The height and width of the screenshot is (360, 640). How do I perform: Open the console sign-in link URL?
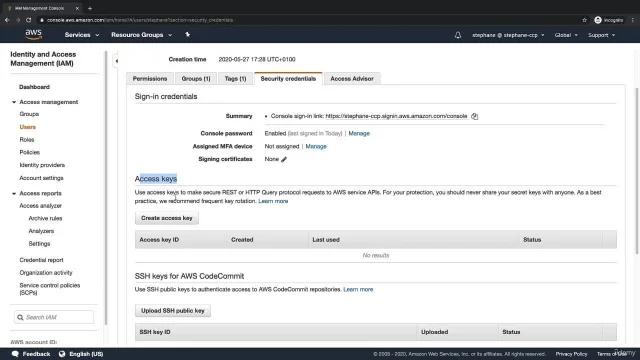tap(396, 116)
